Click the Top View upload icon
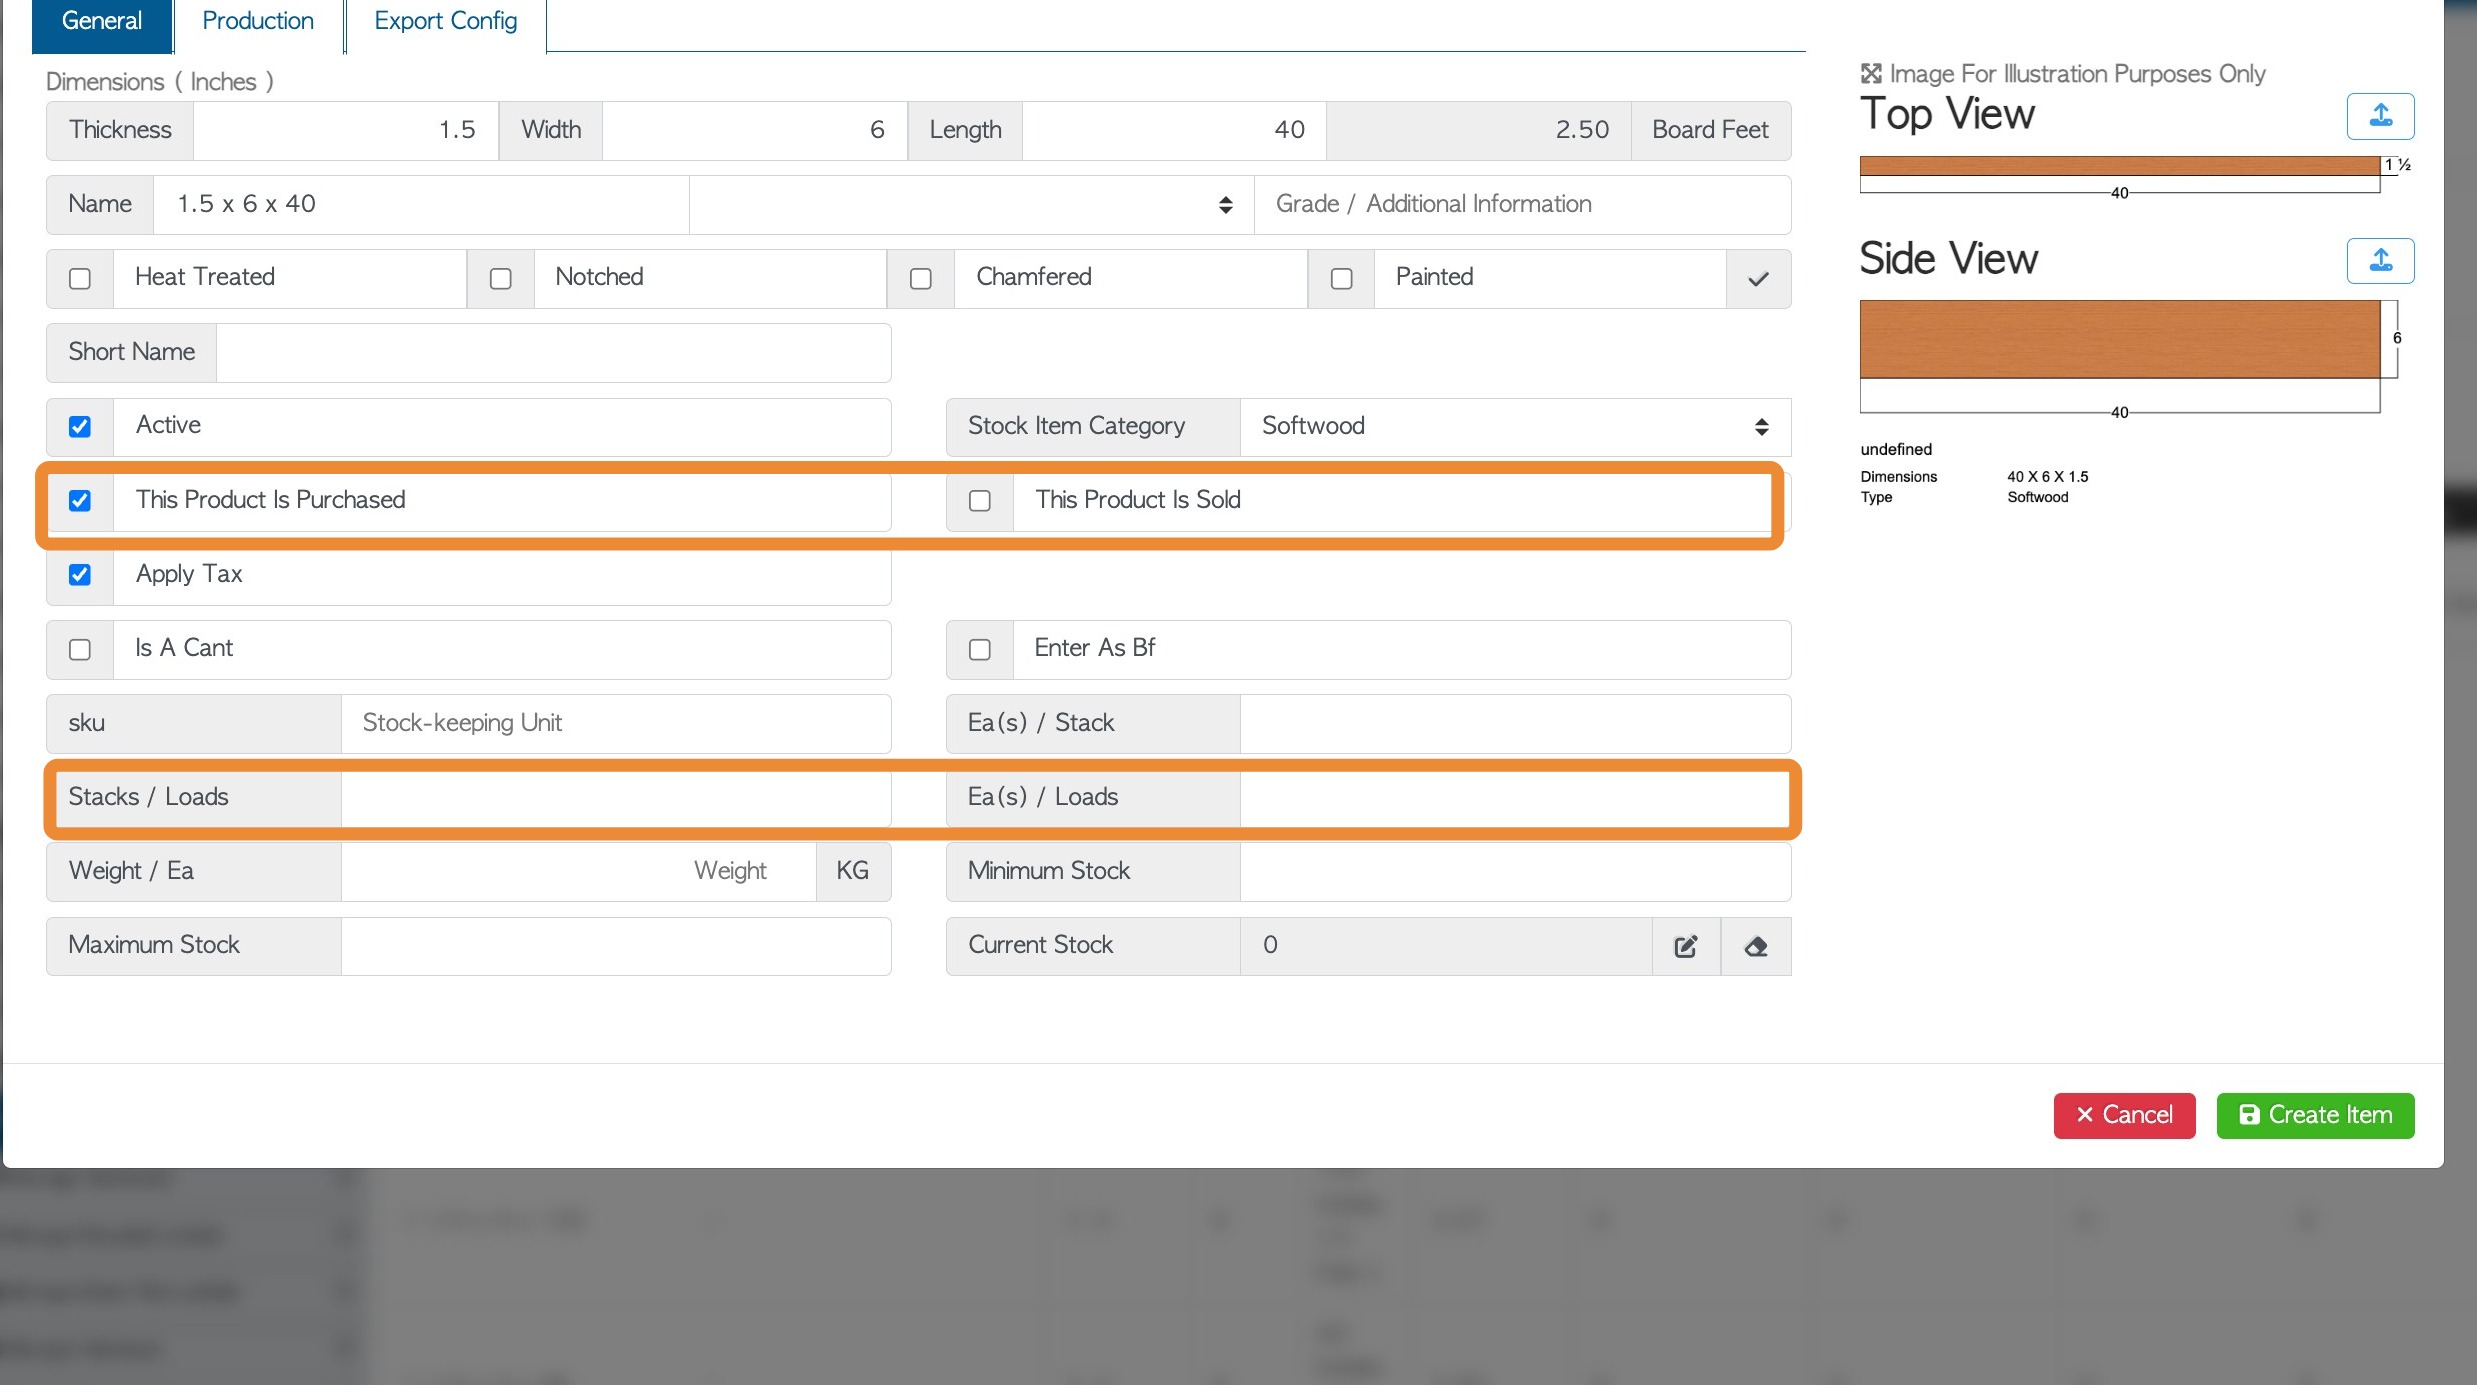This screenshot has height=1385, width=2477. [2380, 116]
